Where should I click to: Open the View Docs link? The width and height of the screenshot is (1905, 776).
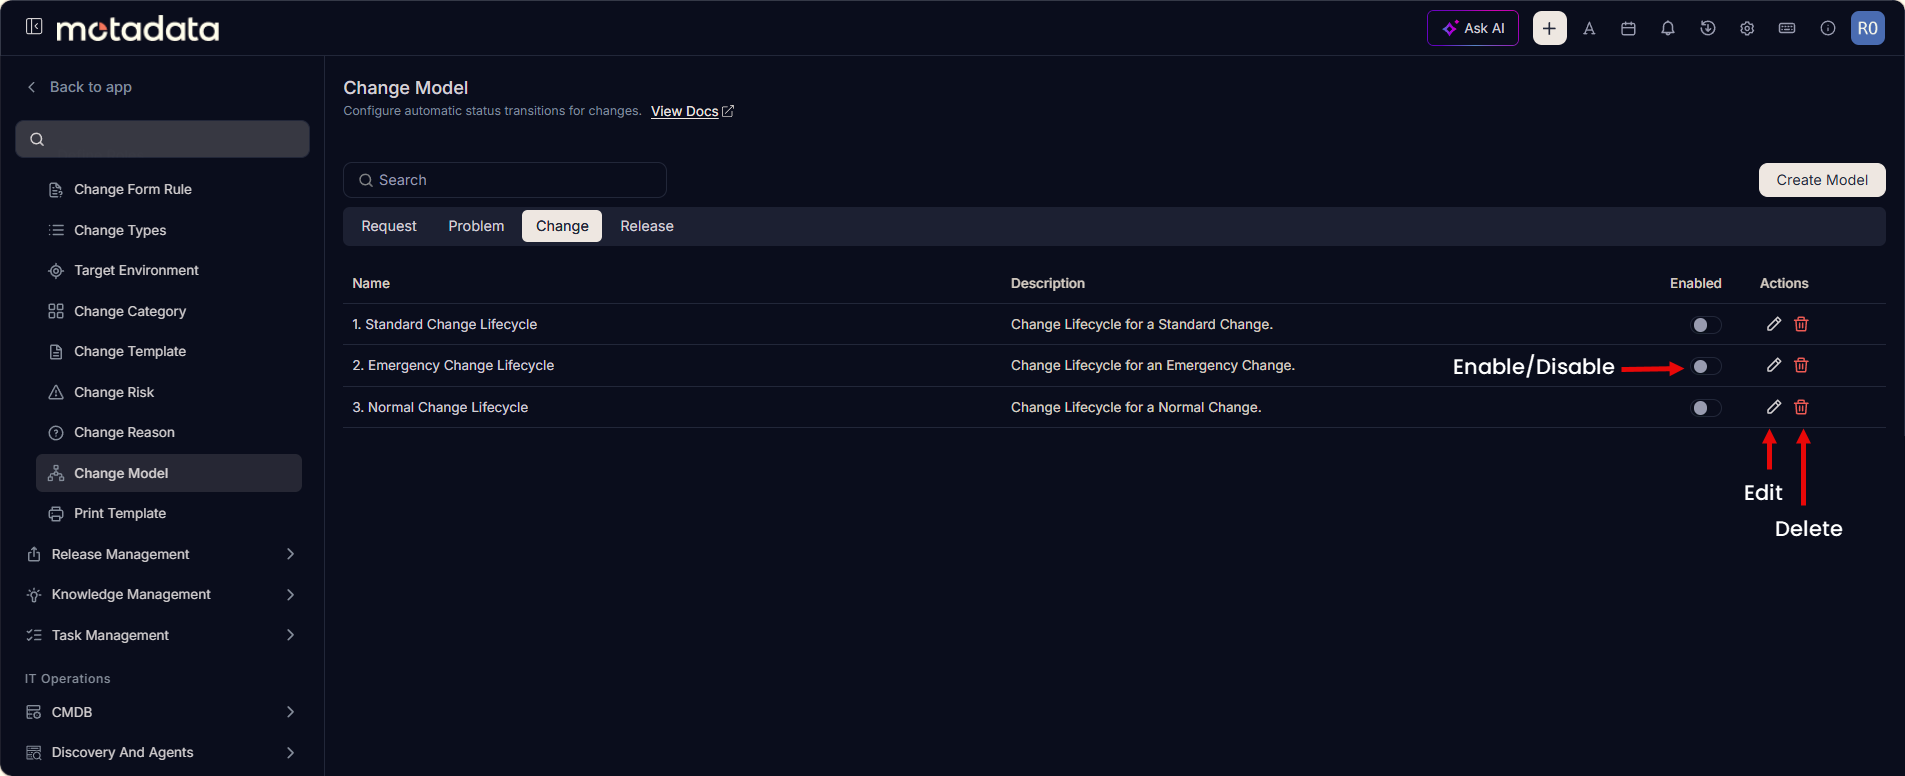pos(692,111)
